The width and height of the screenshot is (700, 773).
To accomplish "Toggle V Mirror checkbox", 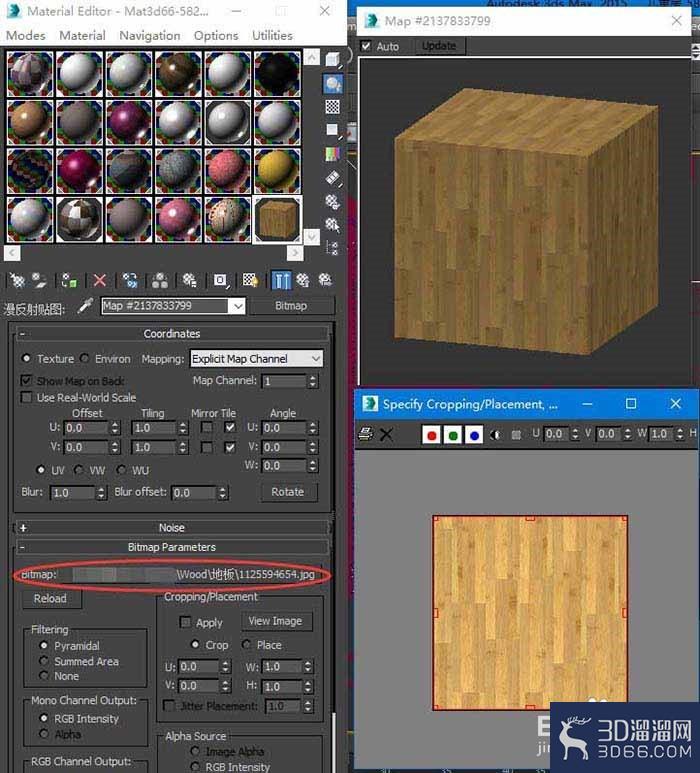I will 207,447.
